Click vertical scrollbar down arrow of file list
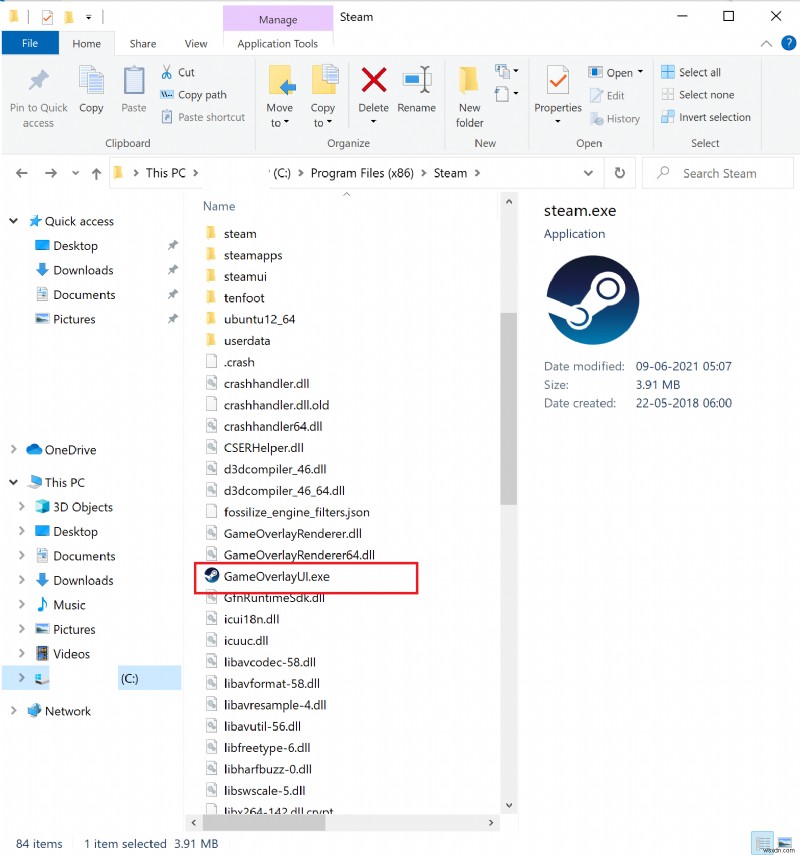The image size is (800, 855). tap(508, 805)
